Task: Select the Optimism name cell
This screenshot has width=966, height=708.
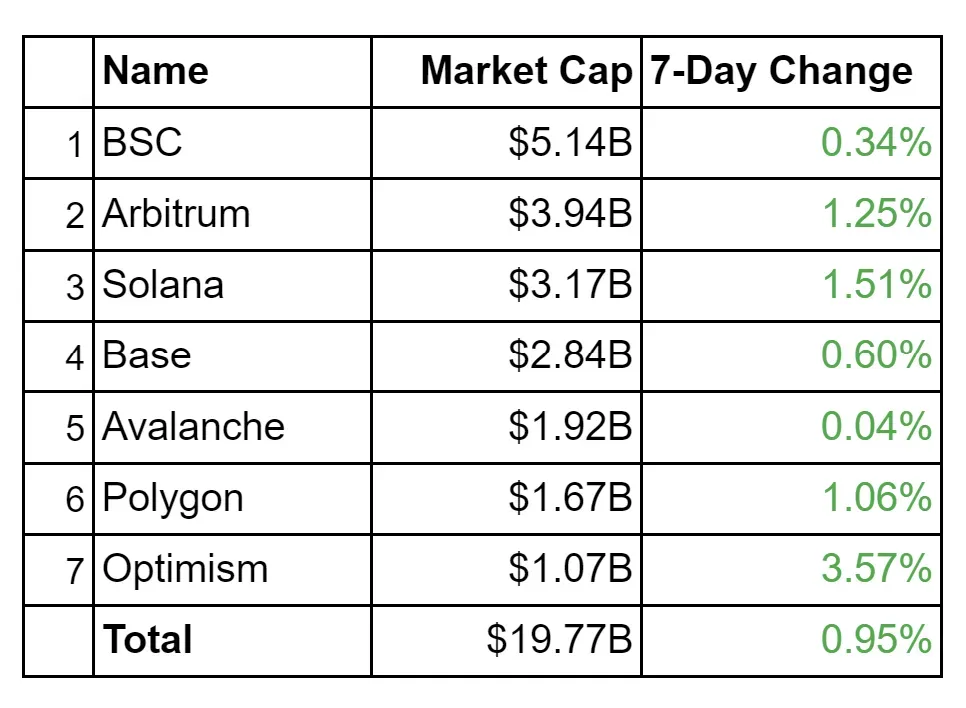Action: point(185,569)
